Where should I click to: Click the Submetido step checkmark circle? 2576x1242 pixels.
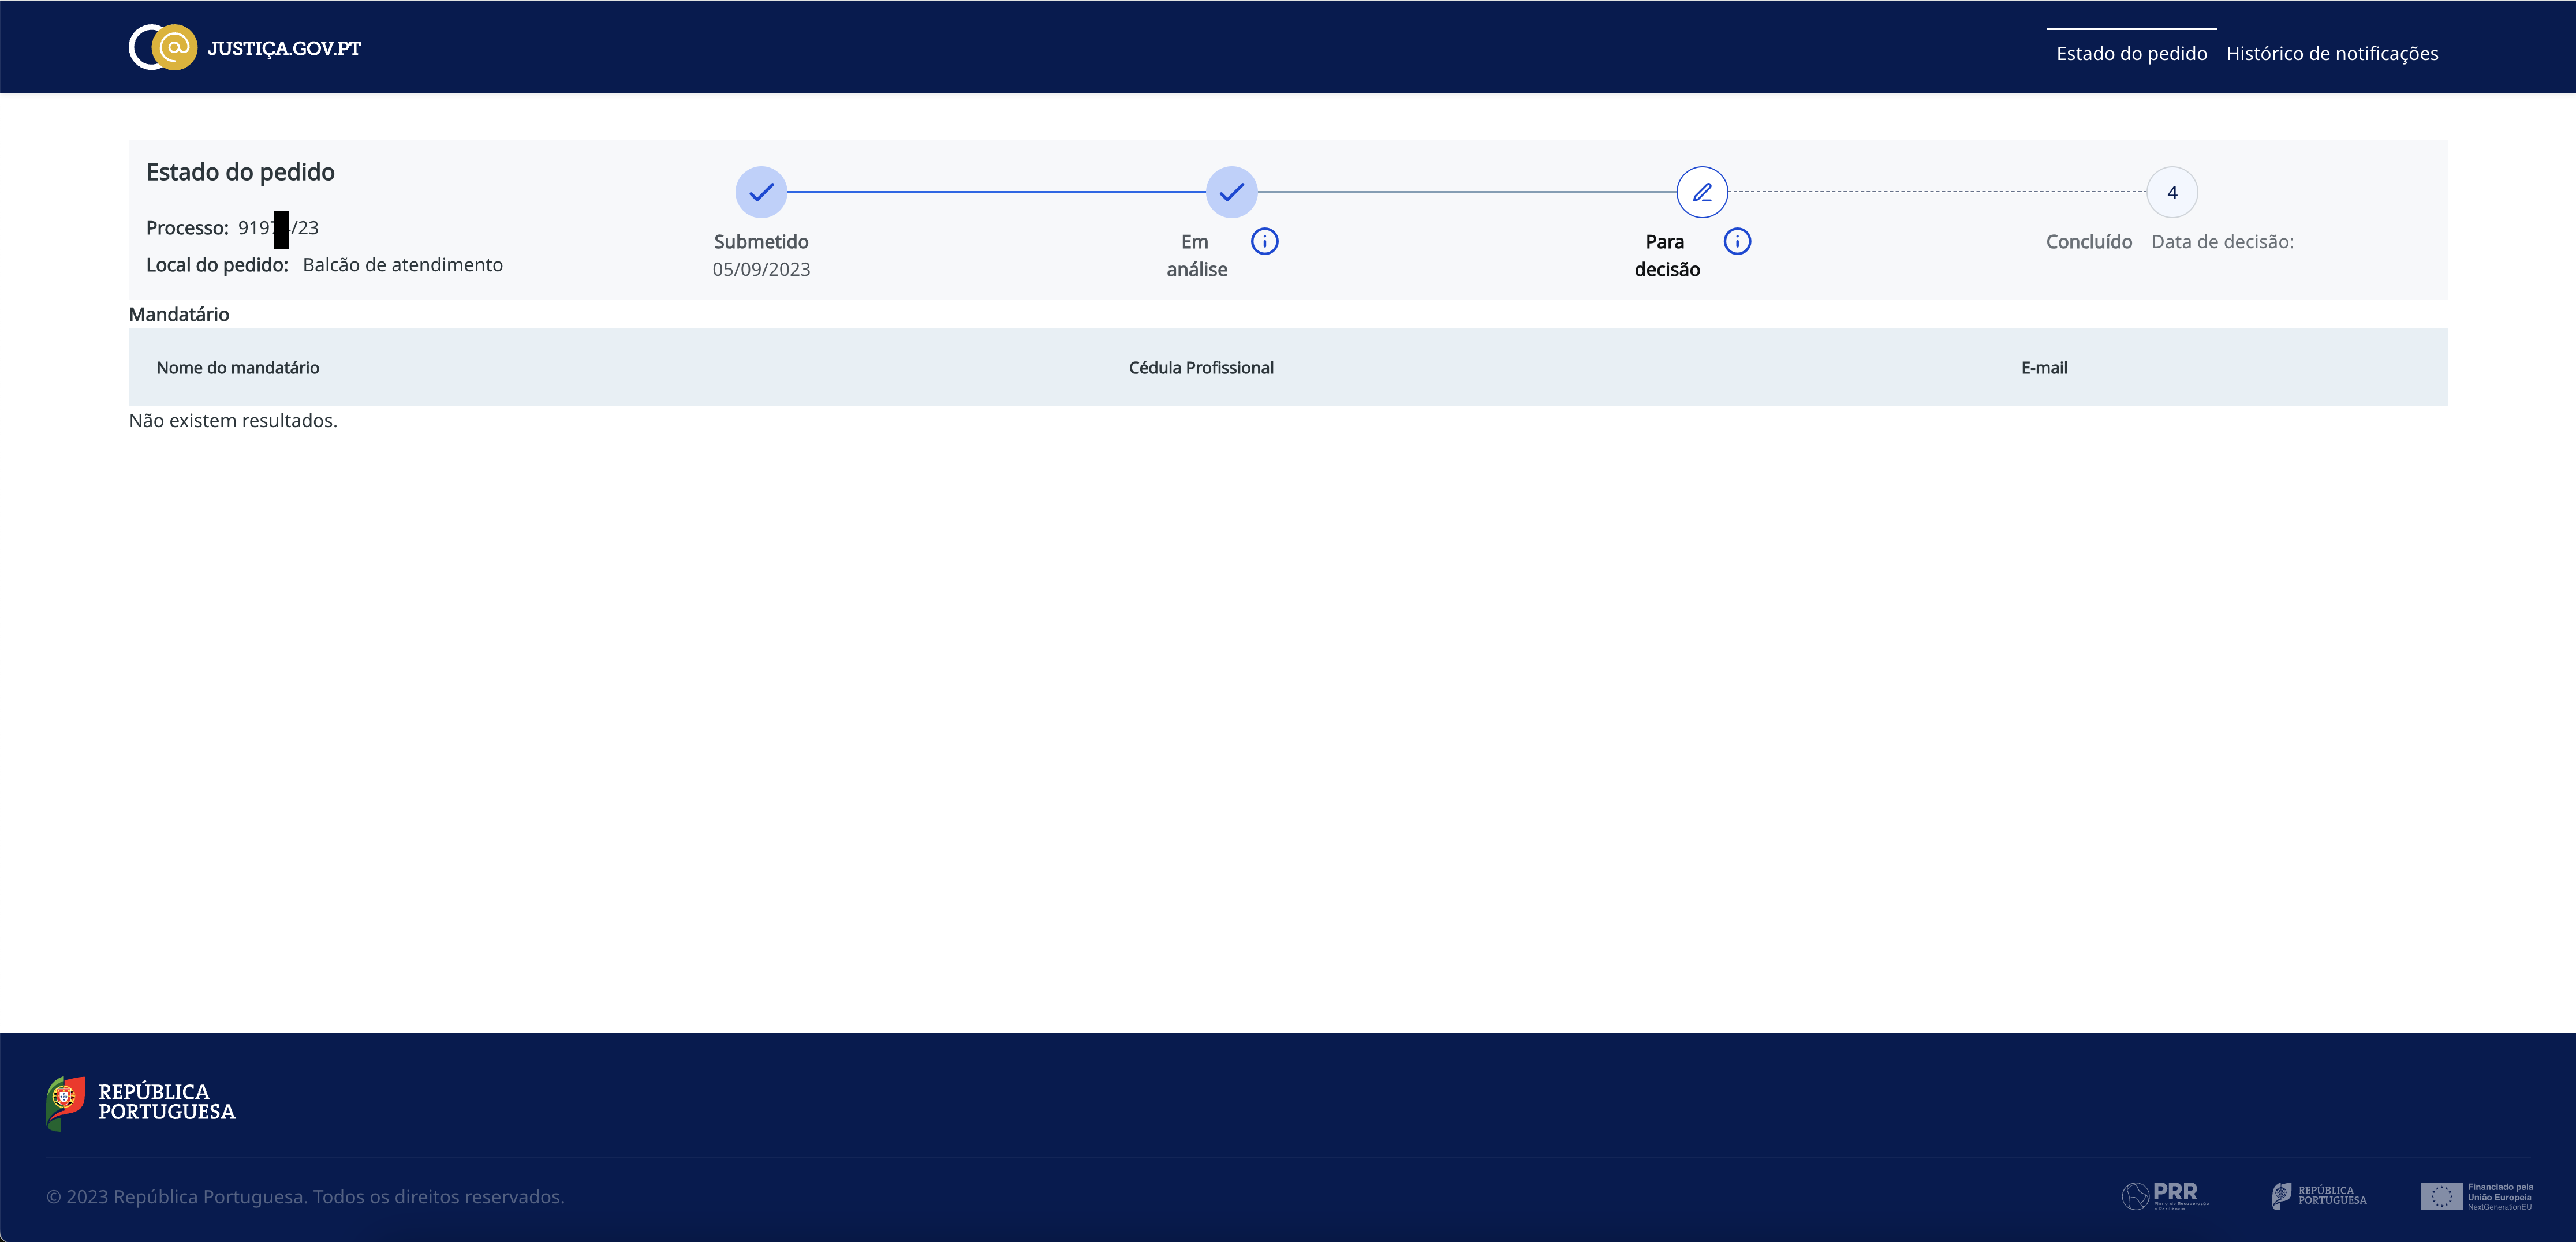(761, 192)
